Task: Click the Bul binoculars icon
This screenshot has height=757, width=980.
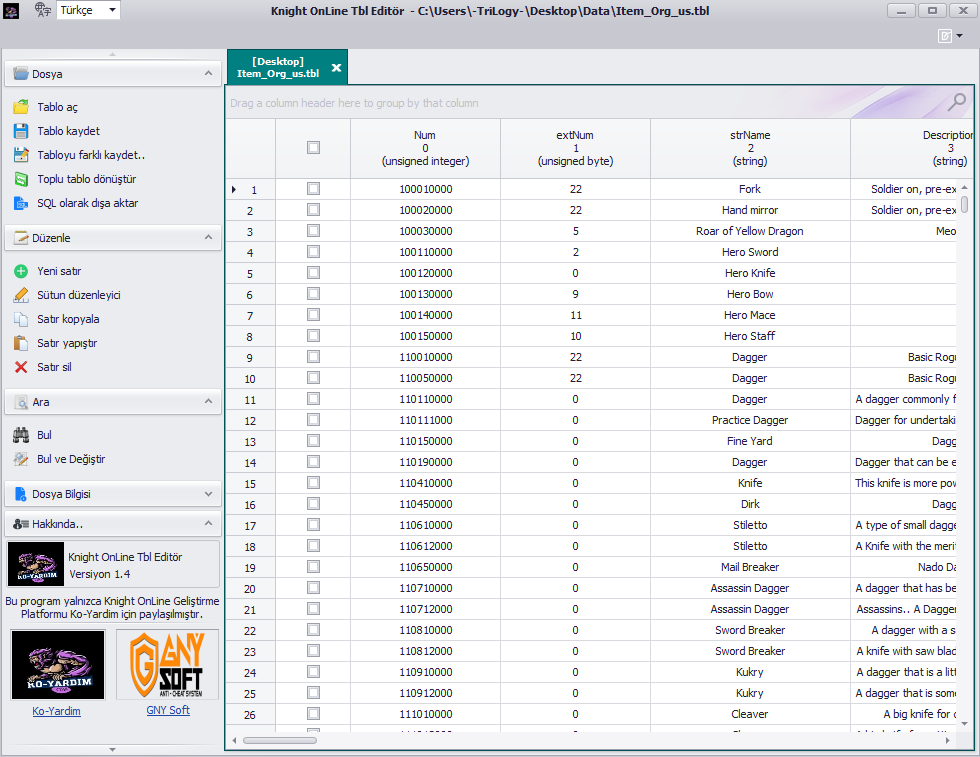Action: click(x=21, y=435)
